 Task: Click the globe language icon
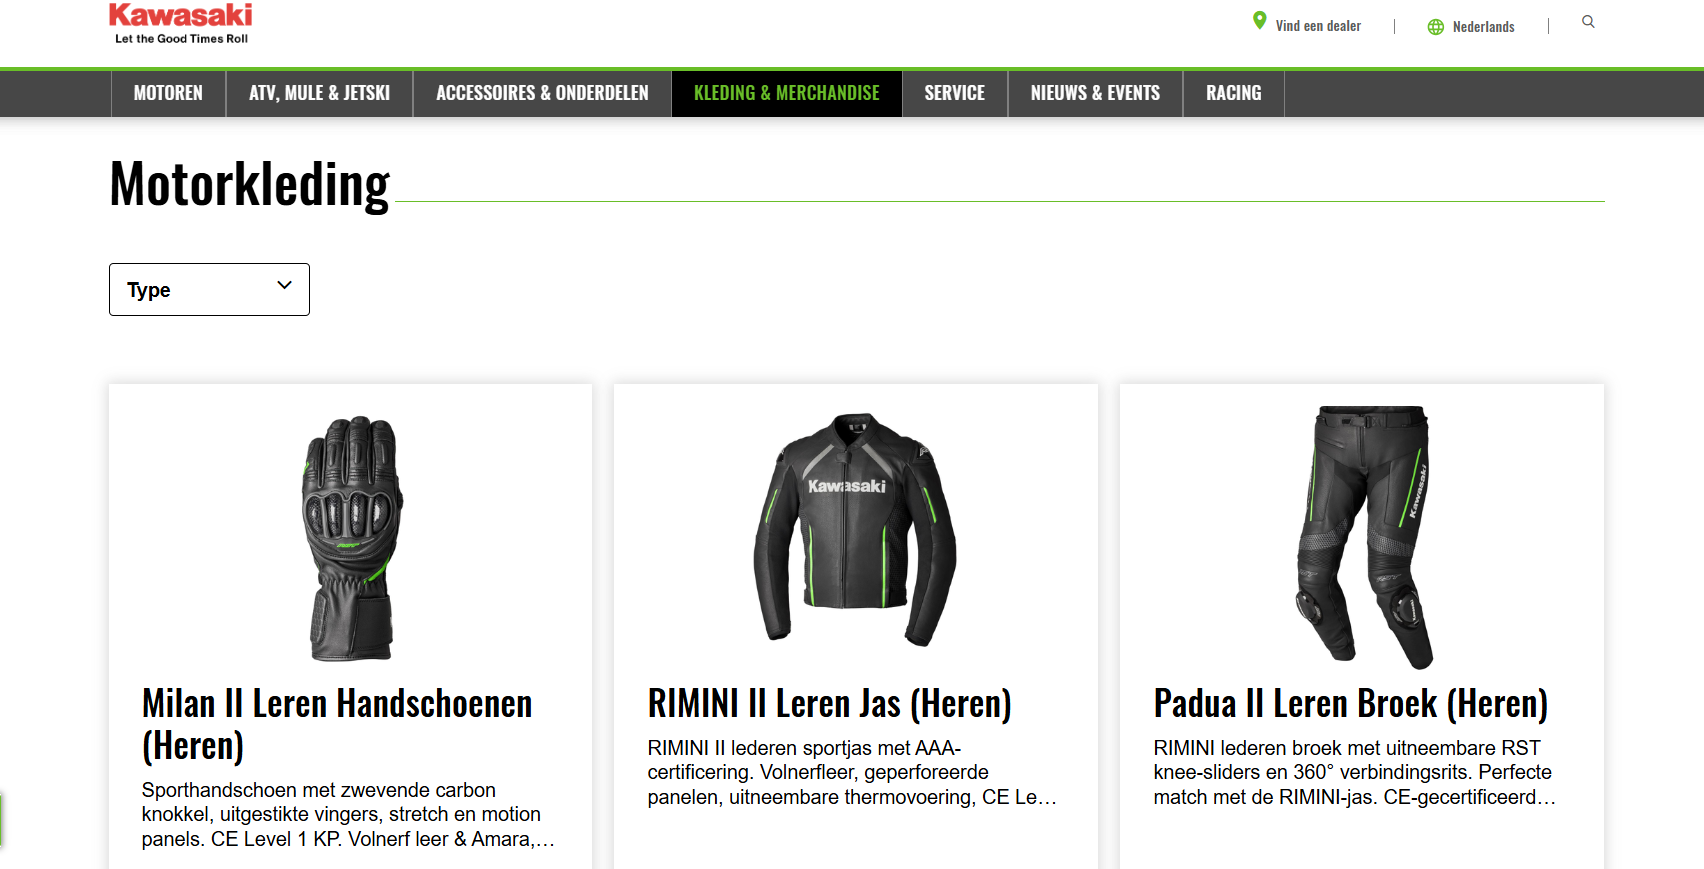pyautogui.click(x=1435, y=27)
